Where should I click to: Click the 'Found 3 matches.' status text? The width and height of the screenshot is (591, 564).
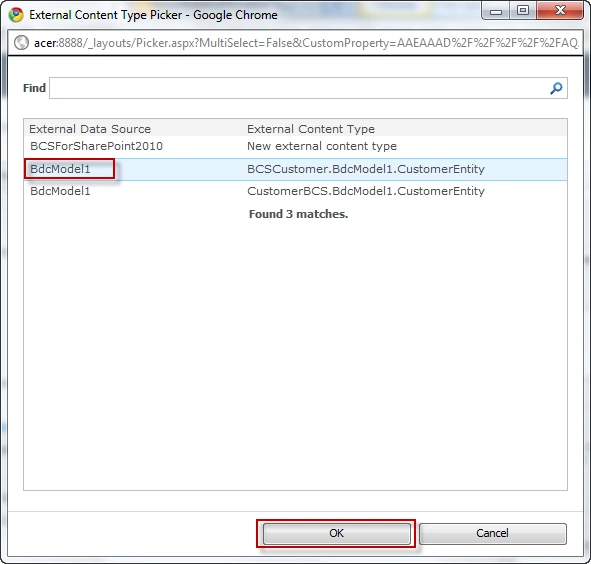pos(298,214)
